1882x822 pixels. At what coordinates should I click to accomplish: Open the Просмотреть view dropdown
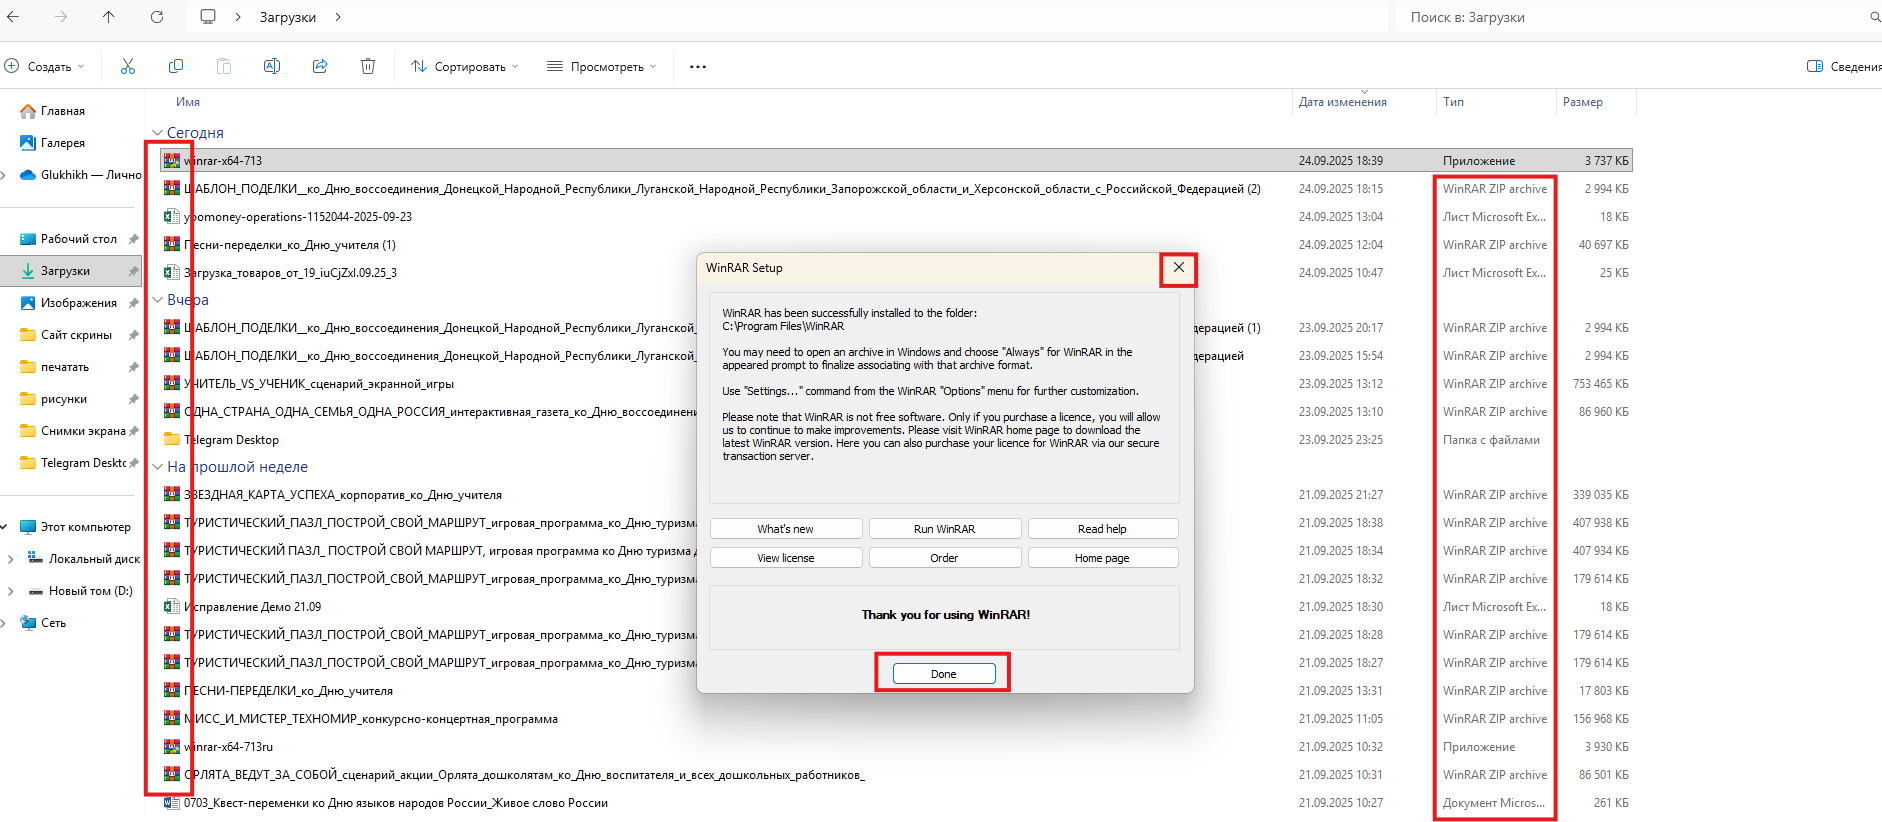[602, 67]
